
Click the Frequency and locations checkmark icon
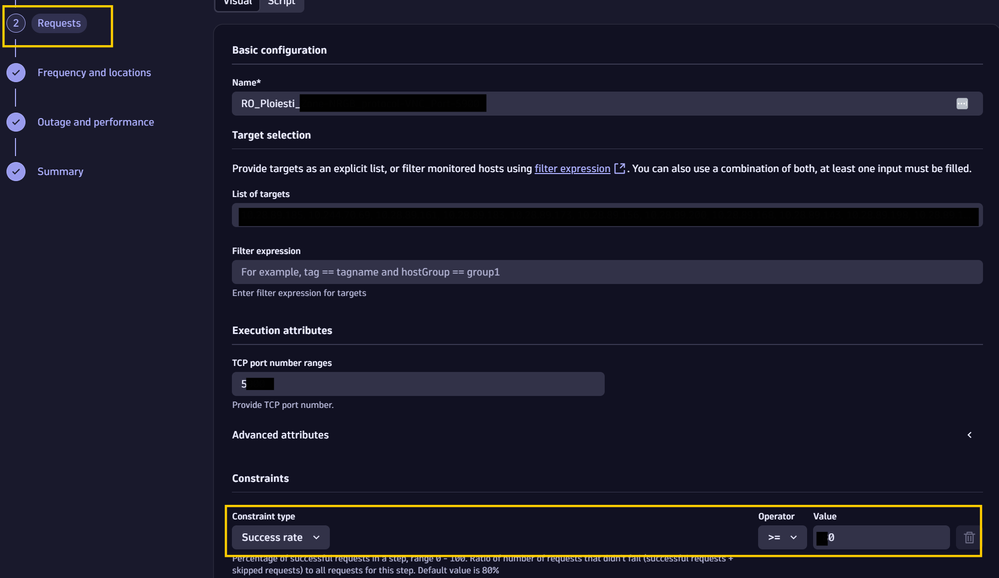tap(16, 73)
